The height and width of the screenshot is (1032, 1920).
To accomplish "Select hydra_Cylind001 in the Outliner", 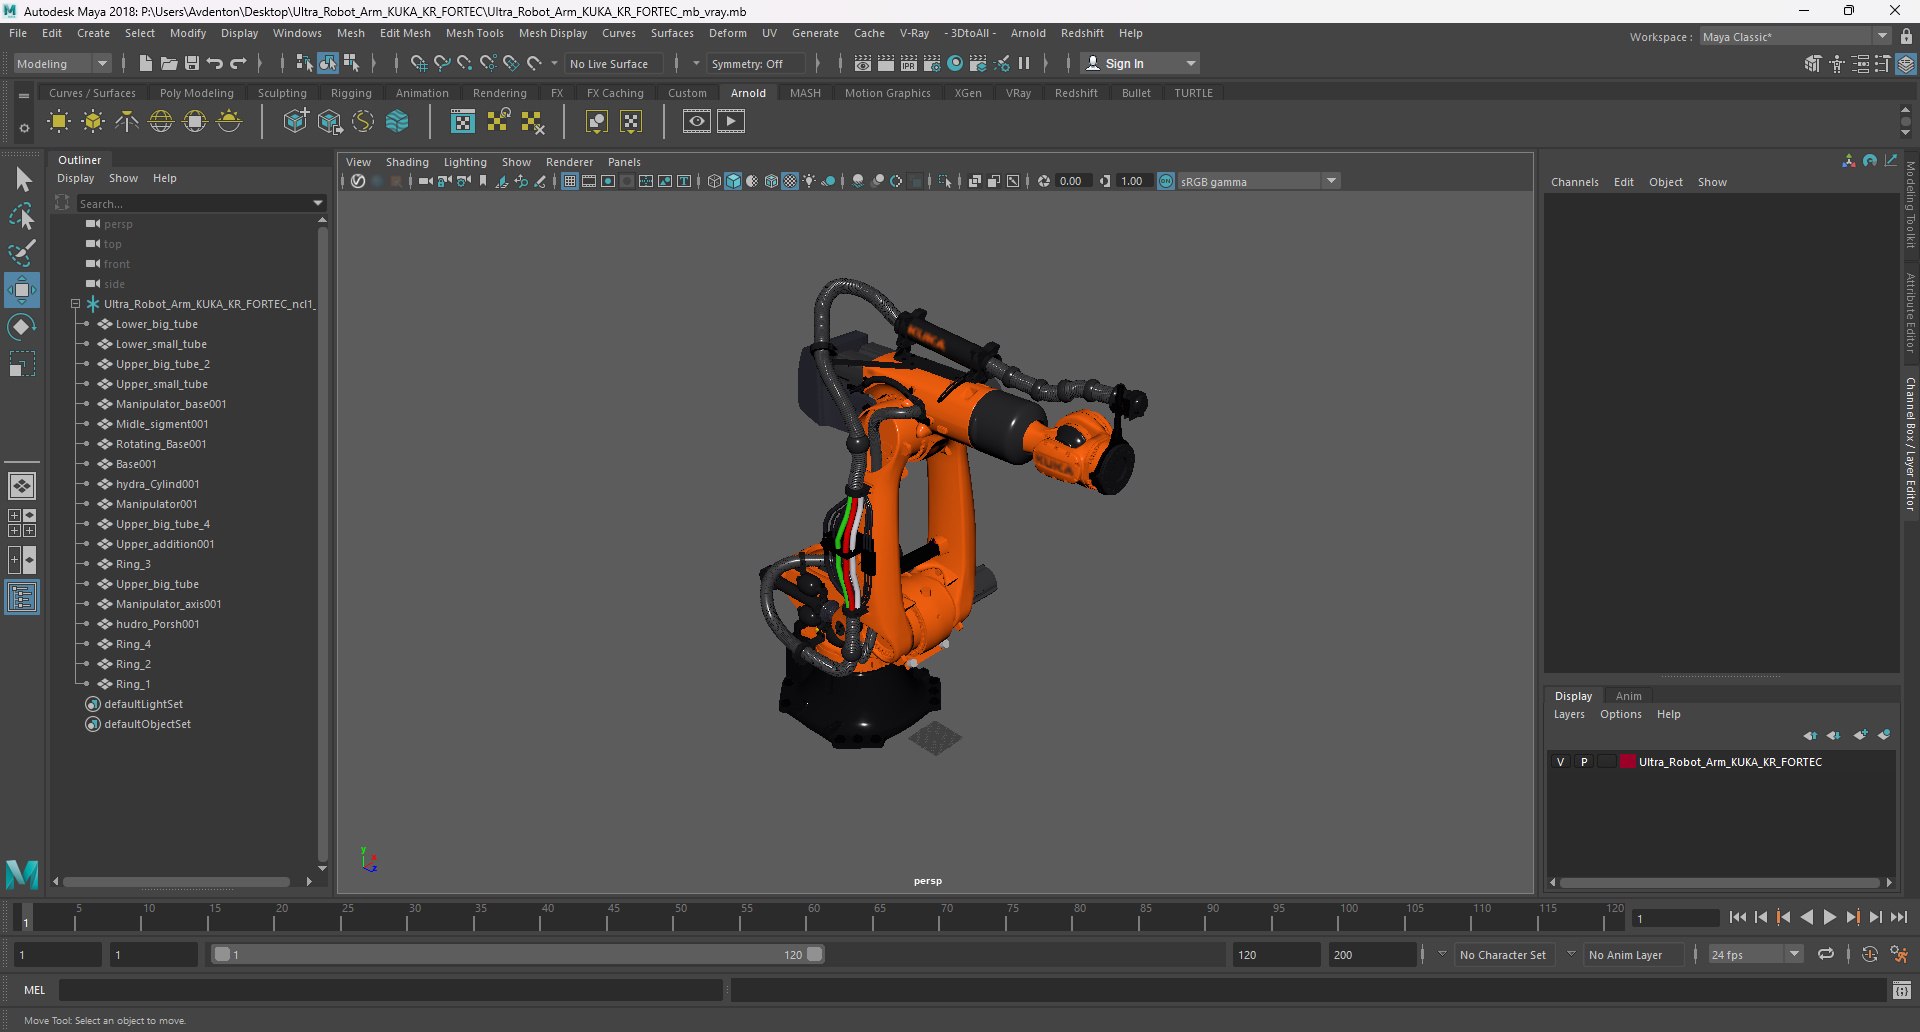I will [x=157, y=484].
